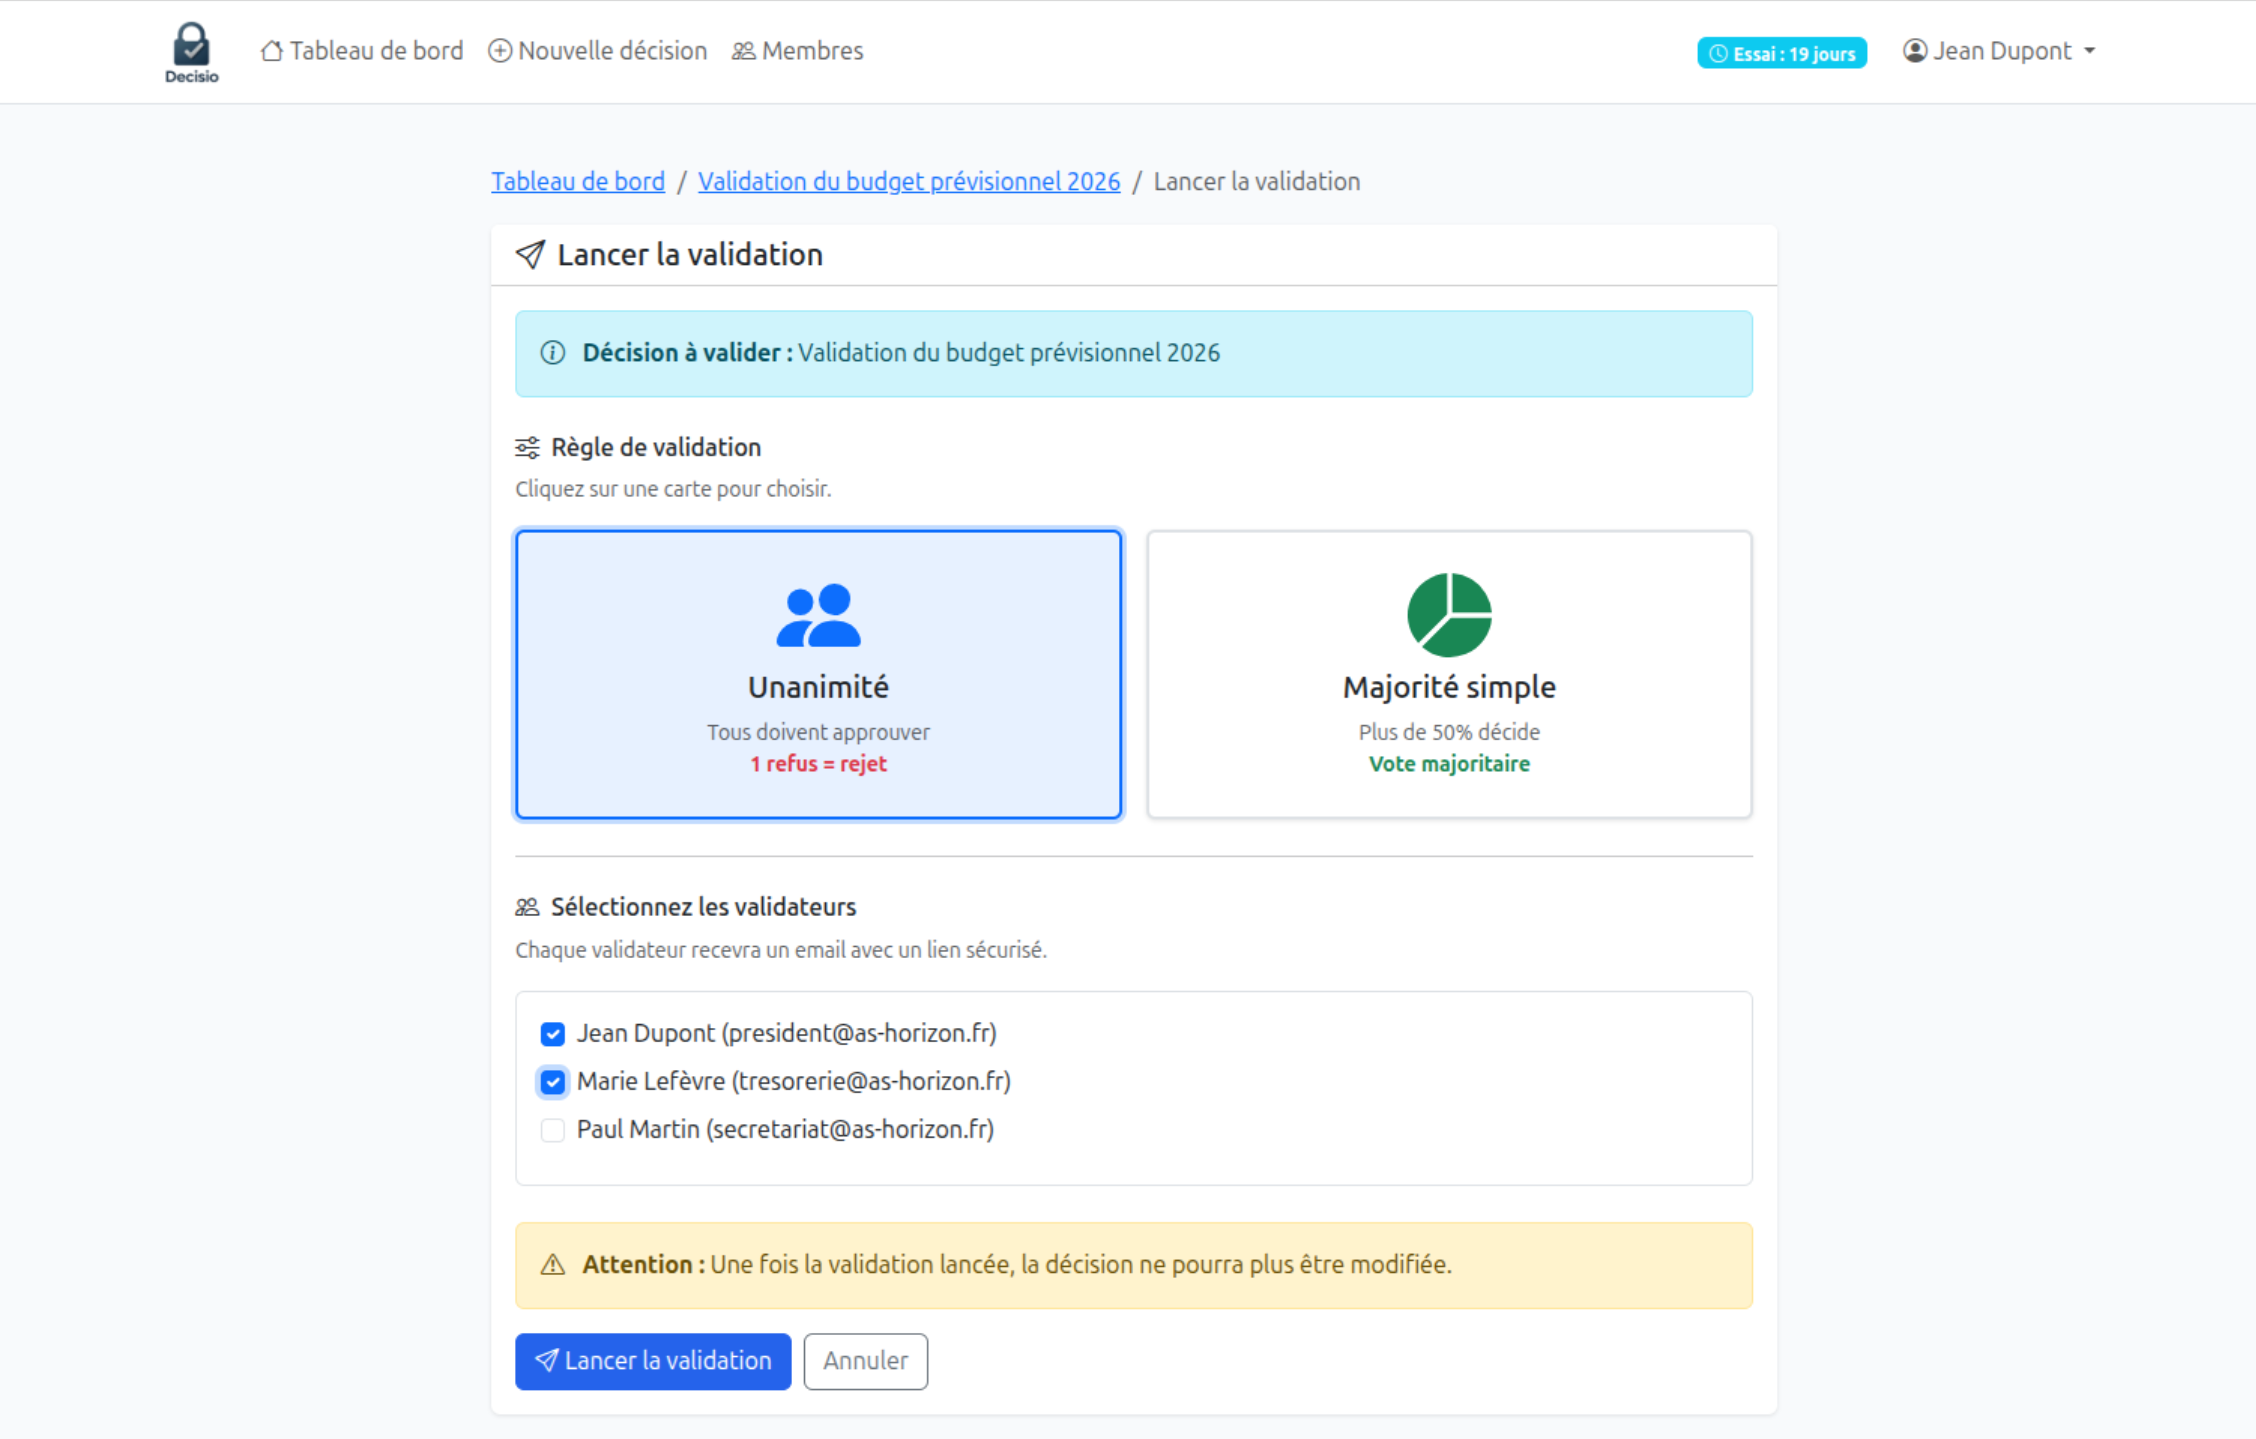Click the user profile icon
The image size is (2256, 1439).
[1914, 50]
